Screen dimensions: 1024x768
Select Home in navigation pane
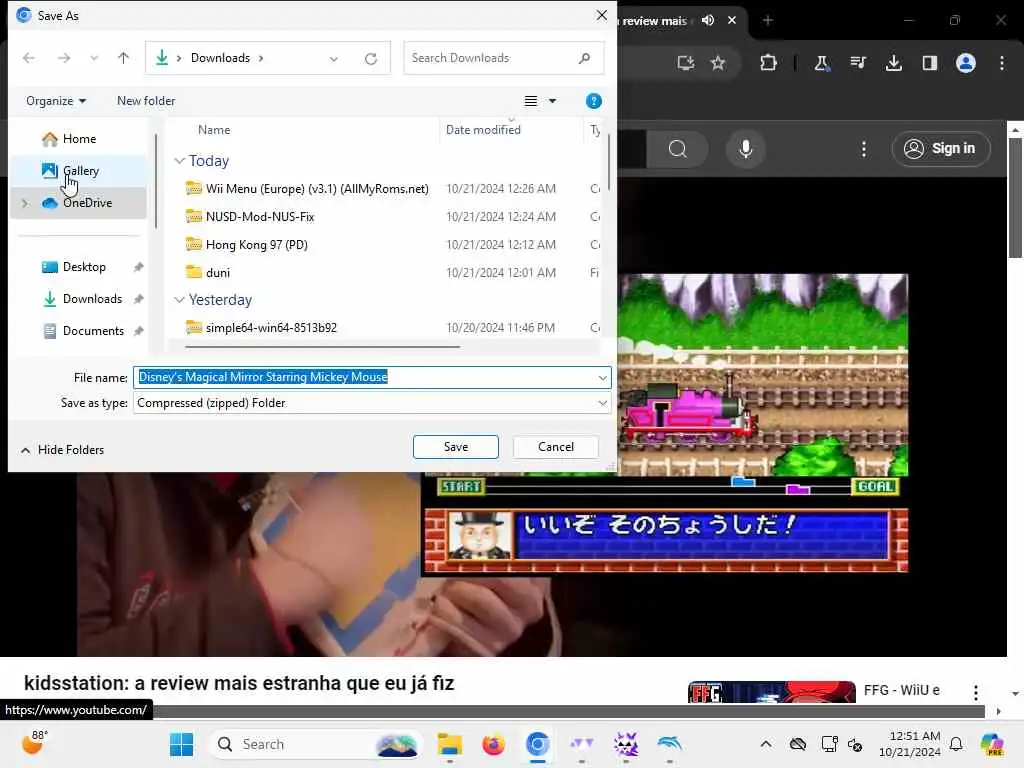click(x=80, y=139)
